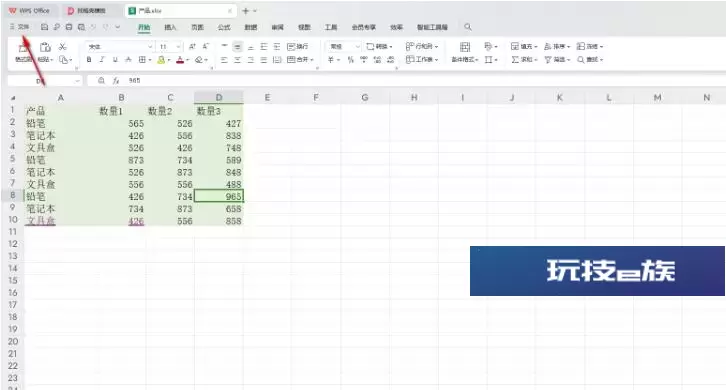
Task: Toggle Underline formatting
Action: [115, 60]
